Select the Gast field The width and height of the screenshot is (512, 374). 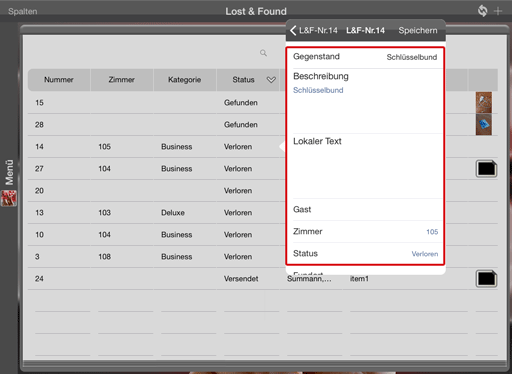click(x=365, y=209)
